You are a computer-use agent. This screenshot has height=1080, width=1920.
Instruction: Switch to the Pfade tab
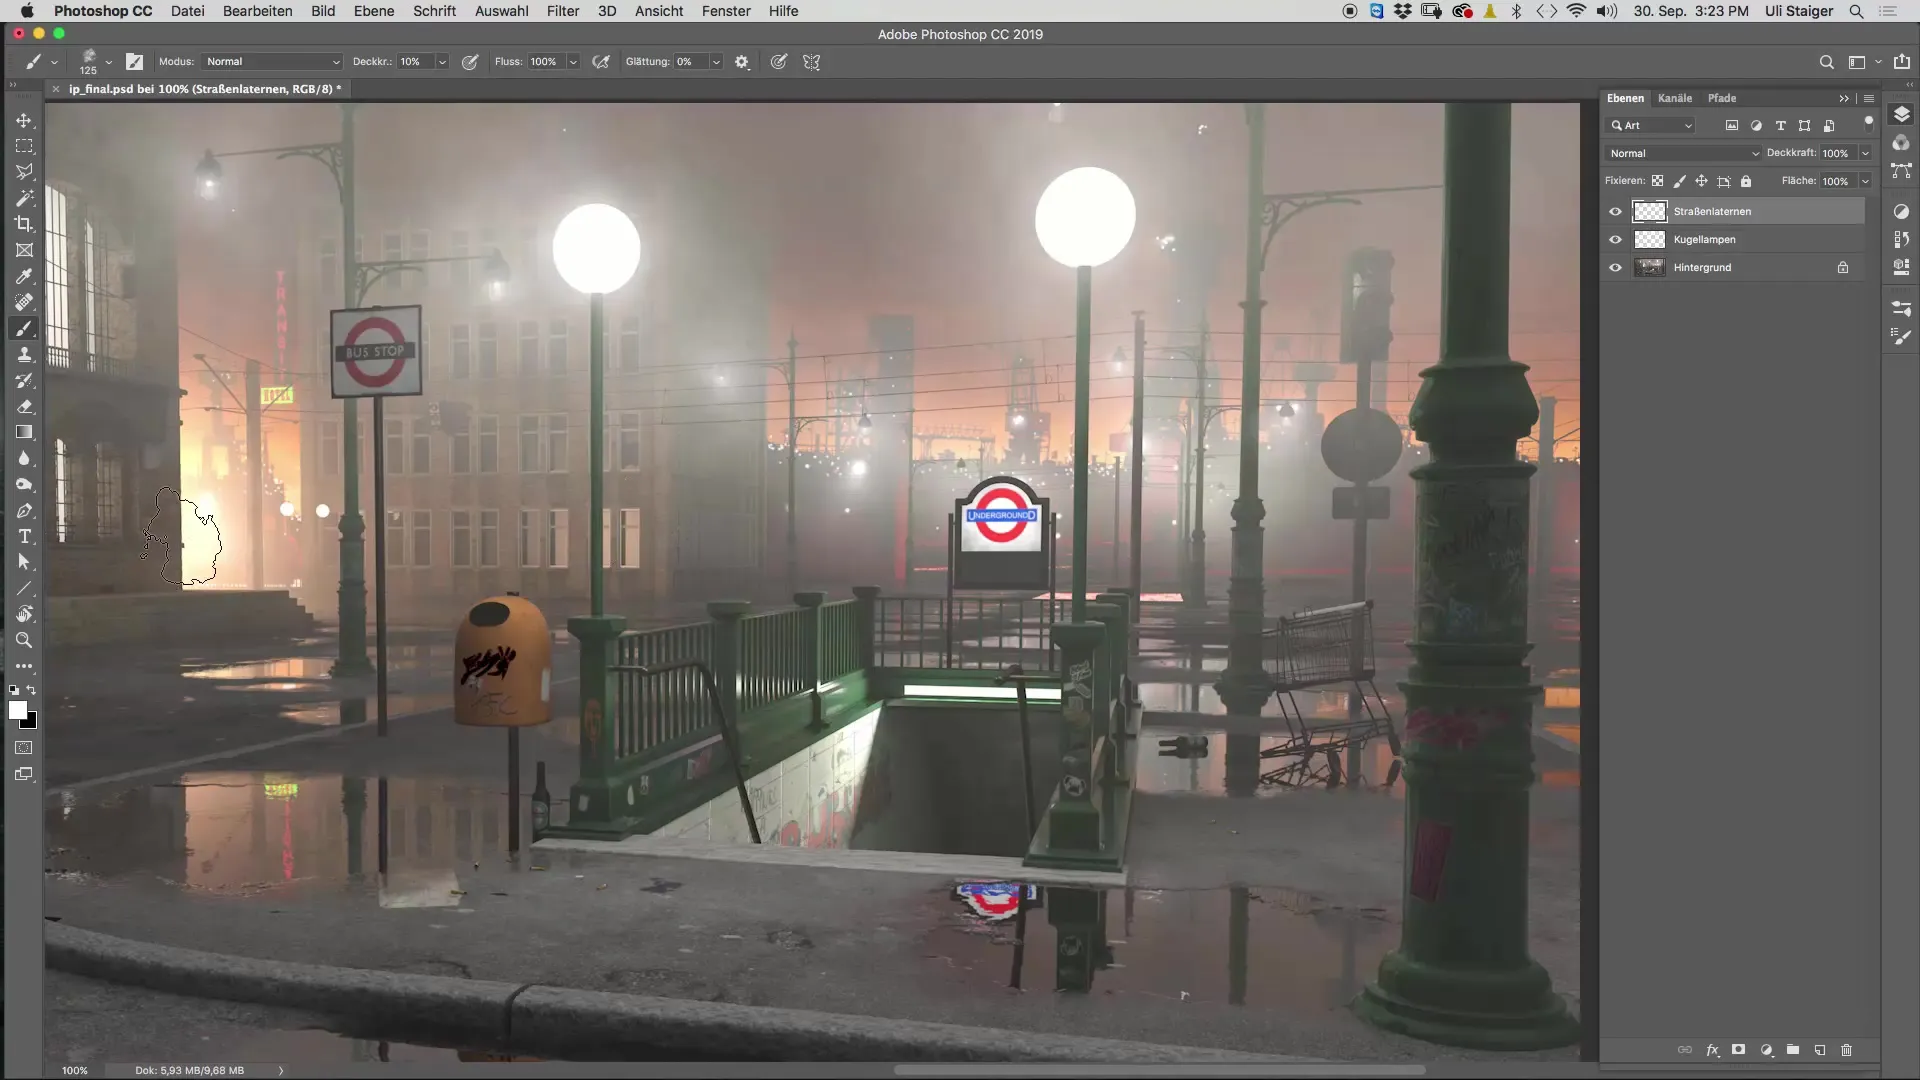click(x=1721, y=98)
